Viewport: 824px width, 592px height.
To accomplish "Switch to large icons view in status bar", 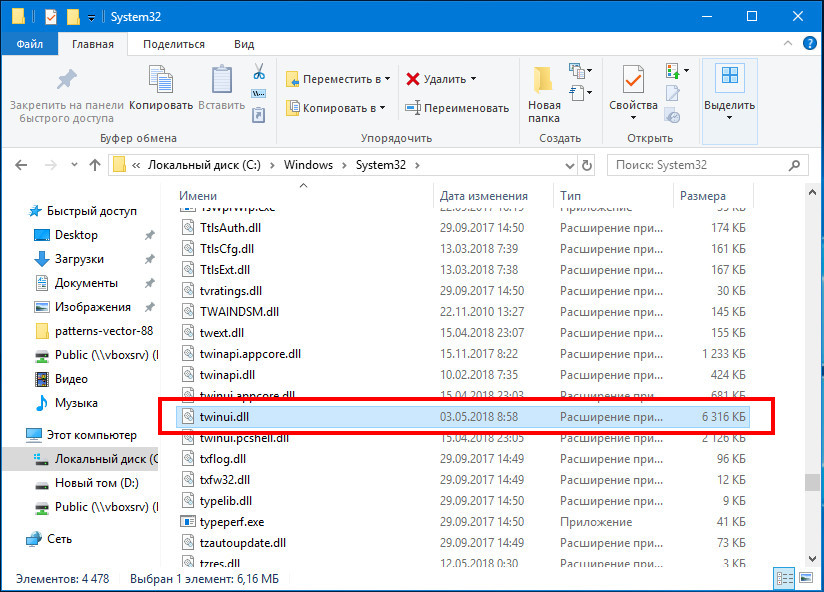I will point(806,579).
